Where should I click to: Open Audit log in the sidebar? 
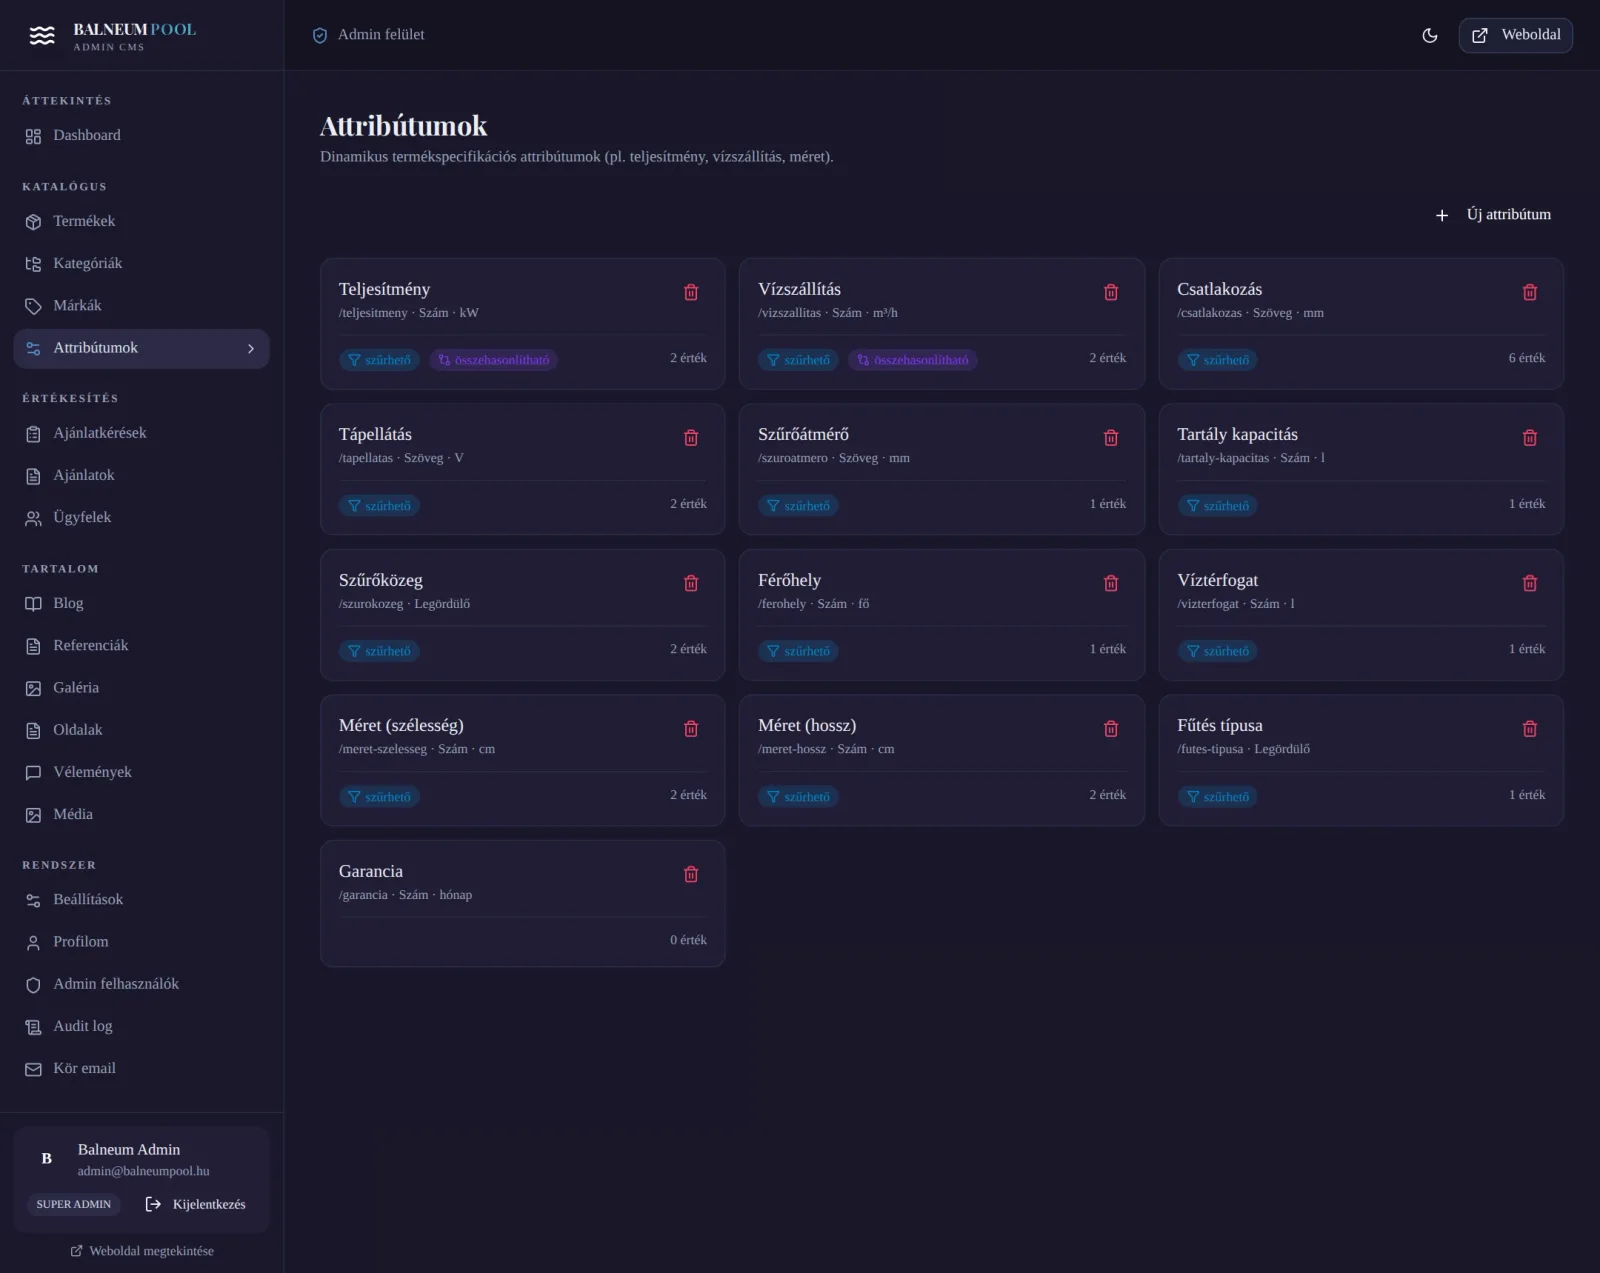[x=141, y=1027]
